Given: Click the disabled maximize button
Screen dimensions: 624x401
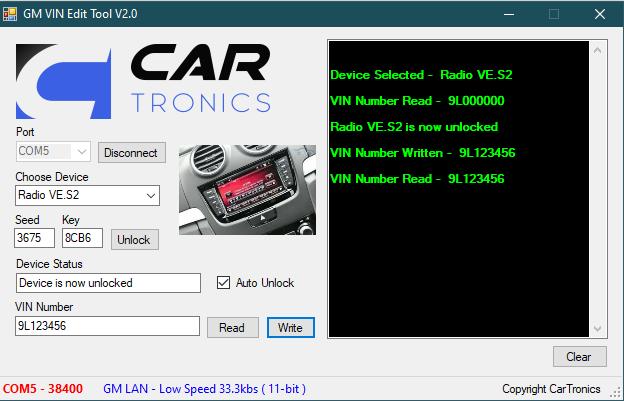Looking at the screenshot, I should 554,14.
